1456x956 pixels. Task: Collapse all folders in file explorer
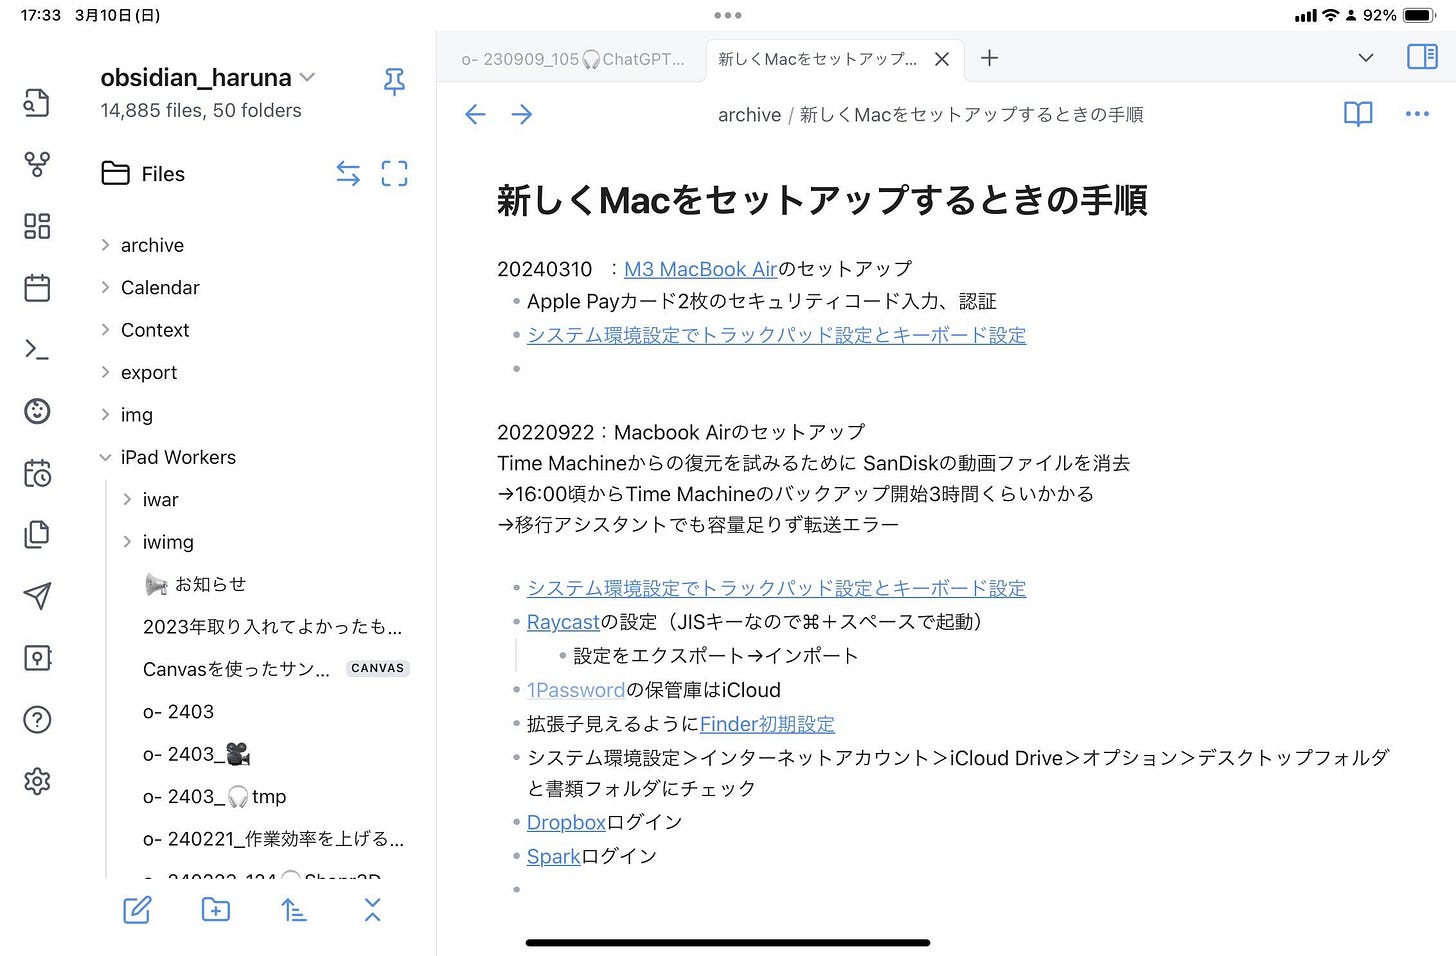(373, 910)
